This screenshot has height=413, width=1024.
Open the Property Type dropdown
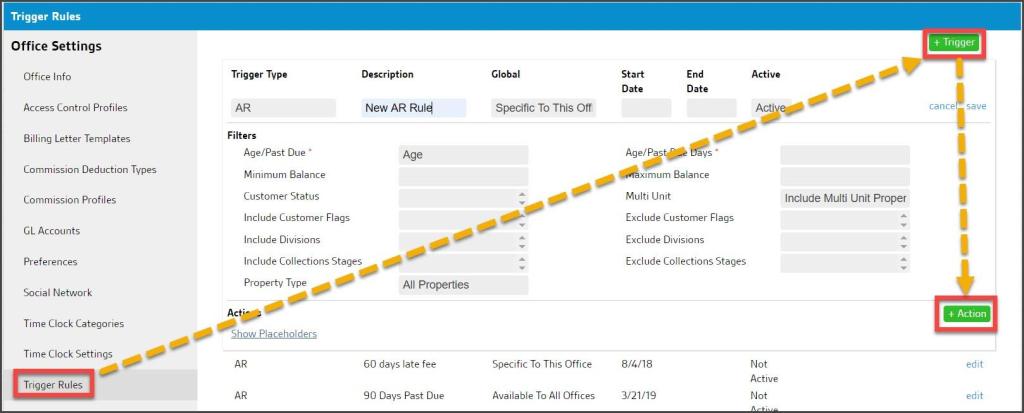click(x=463, y=285)
